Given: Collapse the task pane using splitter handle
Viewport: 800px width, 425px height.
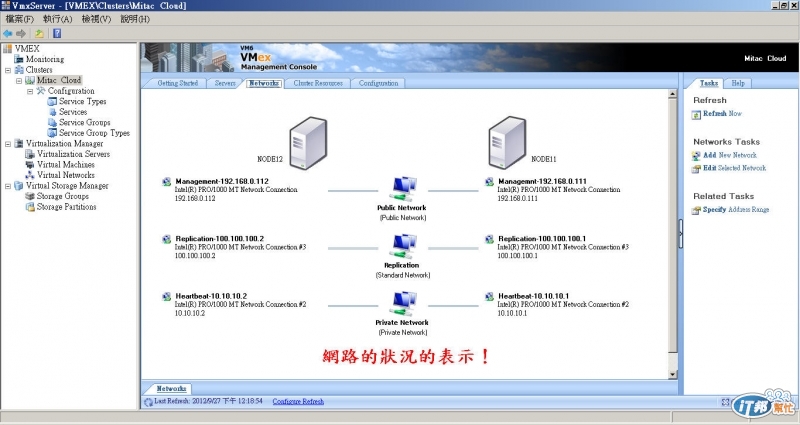Looking at the screenshot, I should (681, 234).
